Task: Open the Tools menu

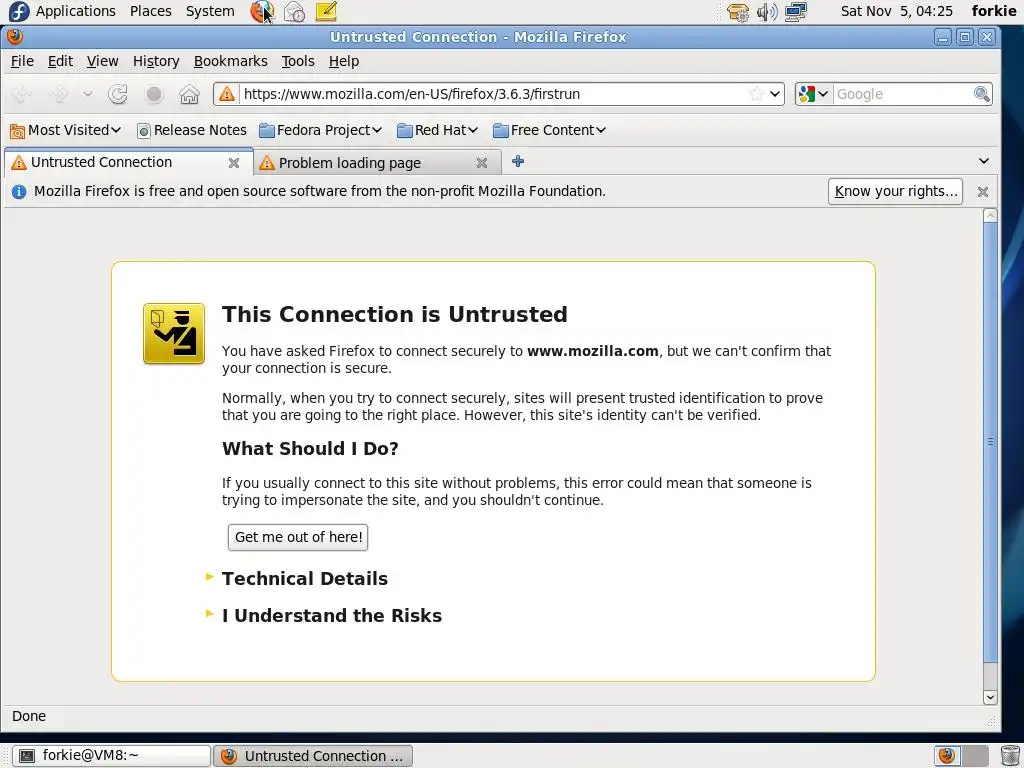Action: tap(298, 61)
